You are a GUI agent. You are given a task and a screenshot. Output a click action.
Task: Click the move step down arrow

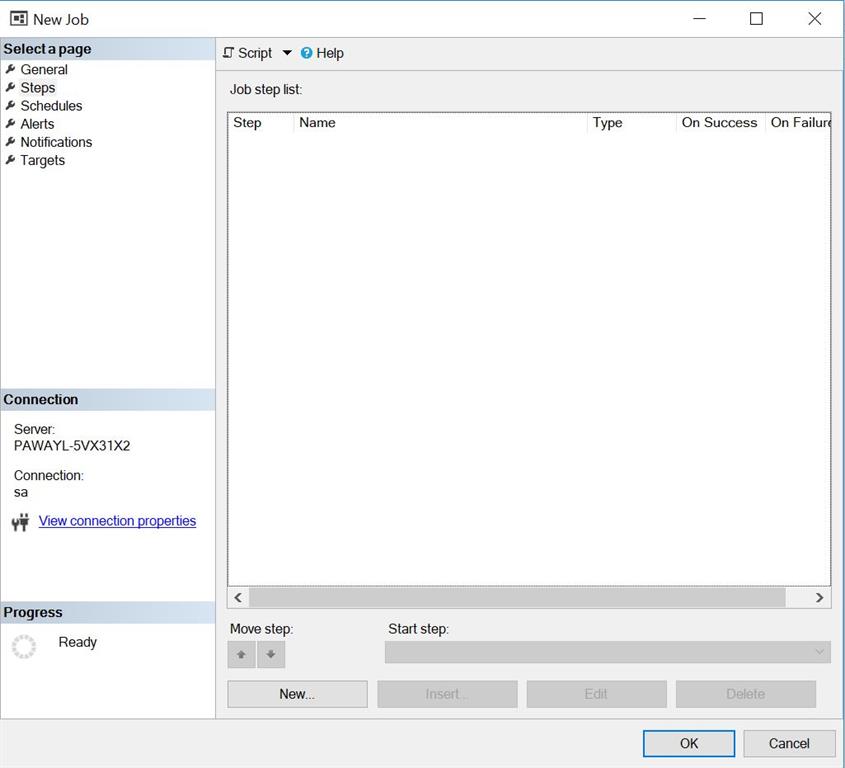[271, 654]
